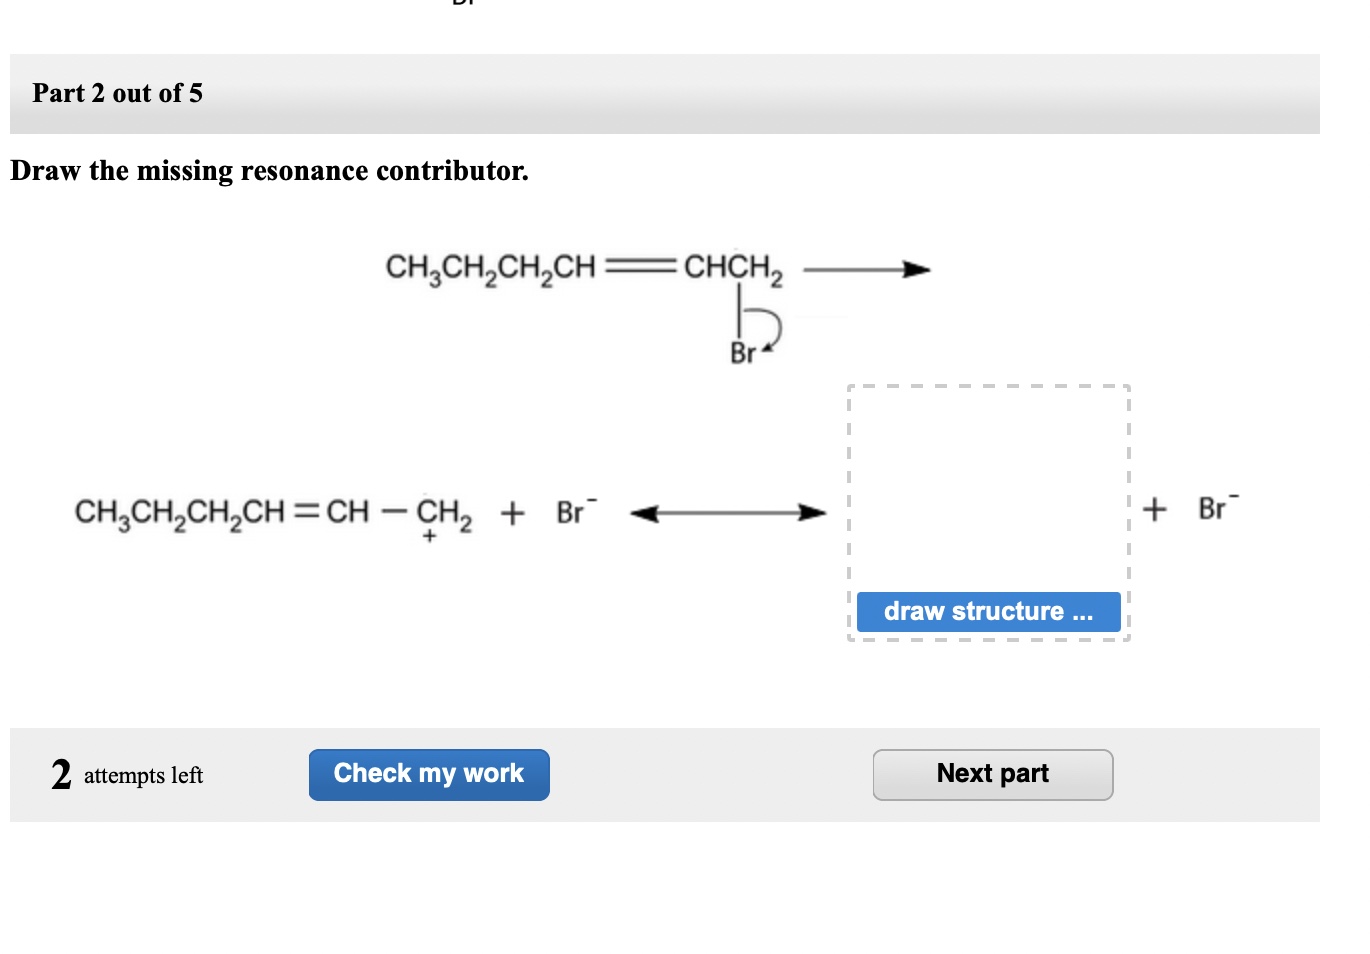The image size is (1370, 954).
Task: Select the Br leaving group in the starting material
Action: (741, 351)
